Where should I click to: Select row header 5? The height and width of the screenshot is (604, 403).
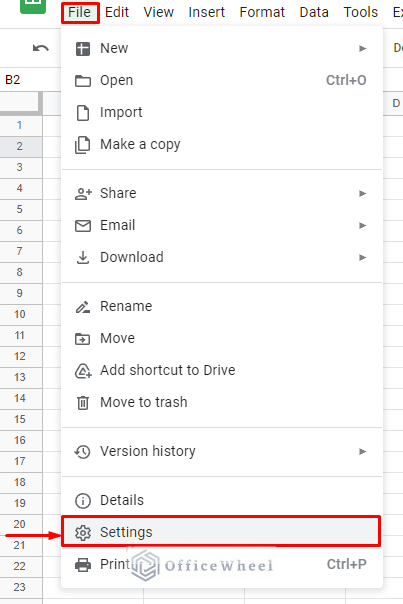pos(21,209)
